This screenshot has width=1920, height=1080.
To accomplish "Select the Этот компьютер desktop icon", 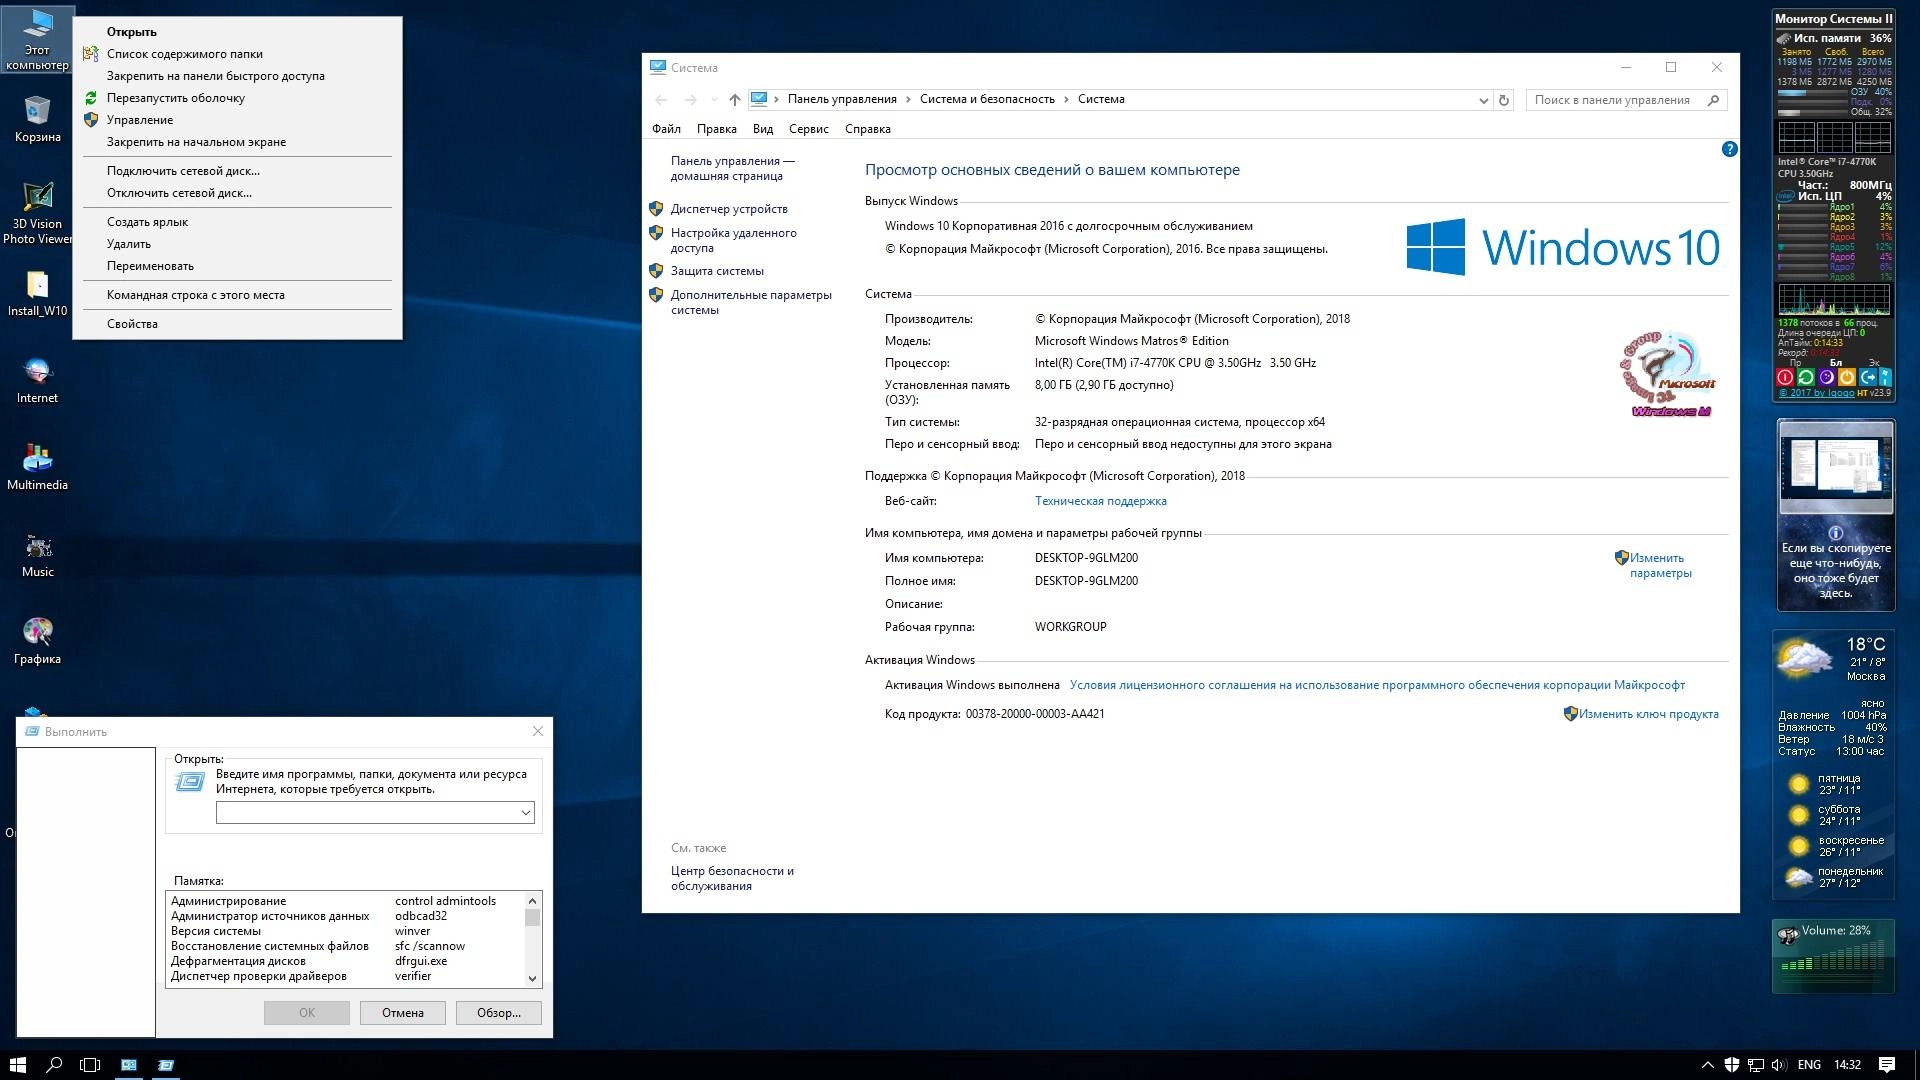I will tap(37, 40).
